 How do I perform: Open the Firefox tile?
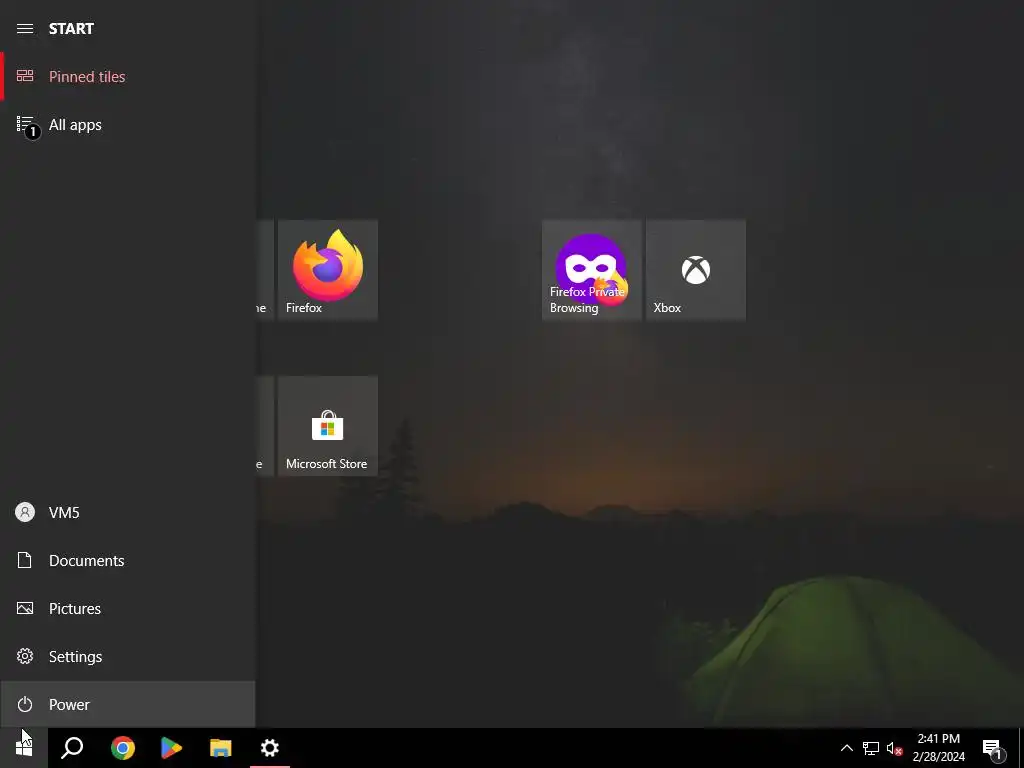(x=328, y=270)
